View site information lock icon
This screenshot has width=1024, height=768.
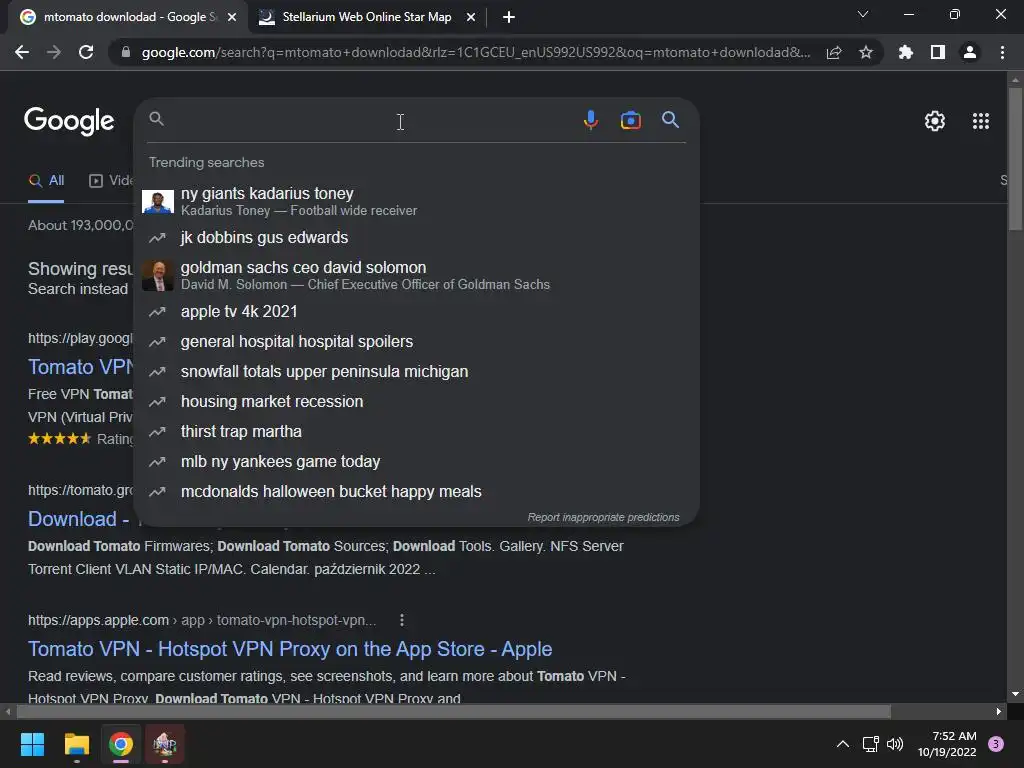(x=126, y=52)
